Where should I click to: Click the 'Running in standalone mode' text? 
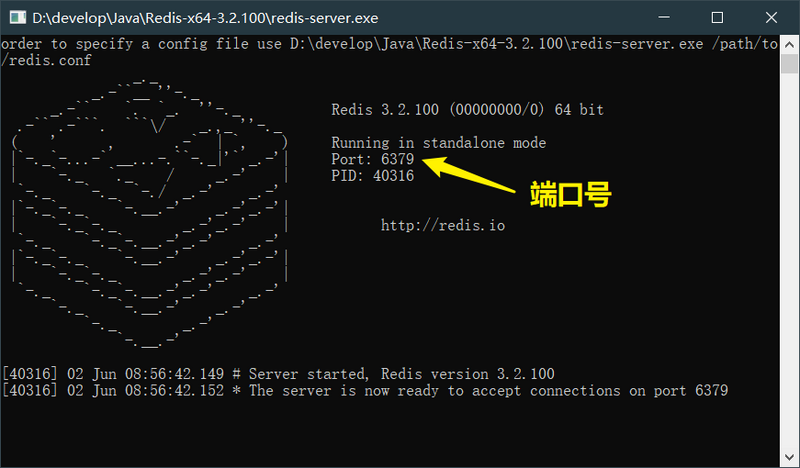[x=438, y=143]
